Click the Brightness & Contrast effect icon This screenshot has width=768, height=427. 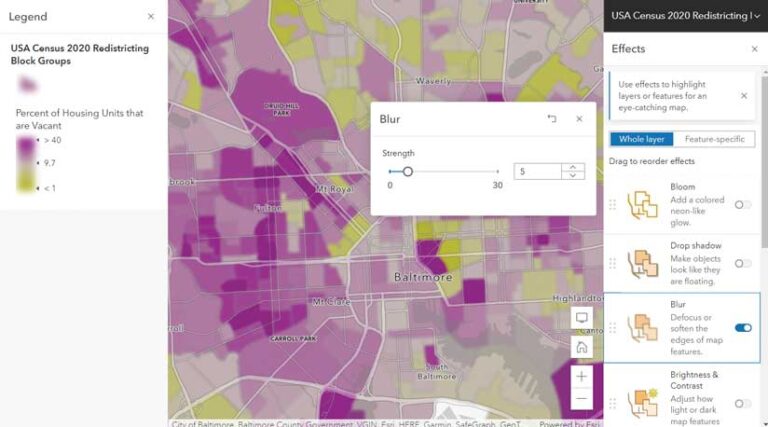[642, 403]
